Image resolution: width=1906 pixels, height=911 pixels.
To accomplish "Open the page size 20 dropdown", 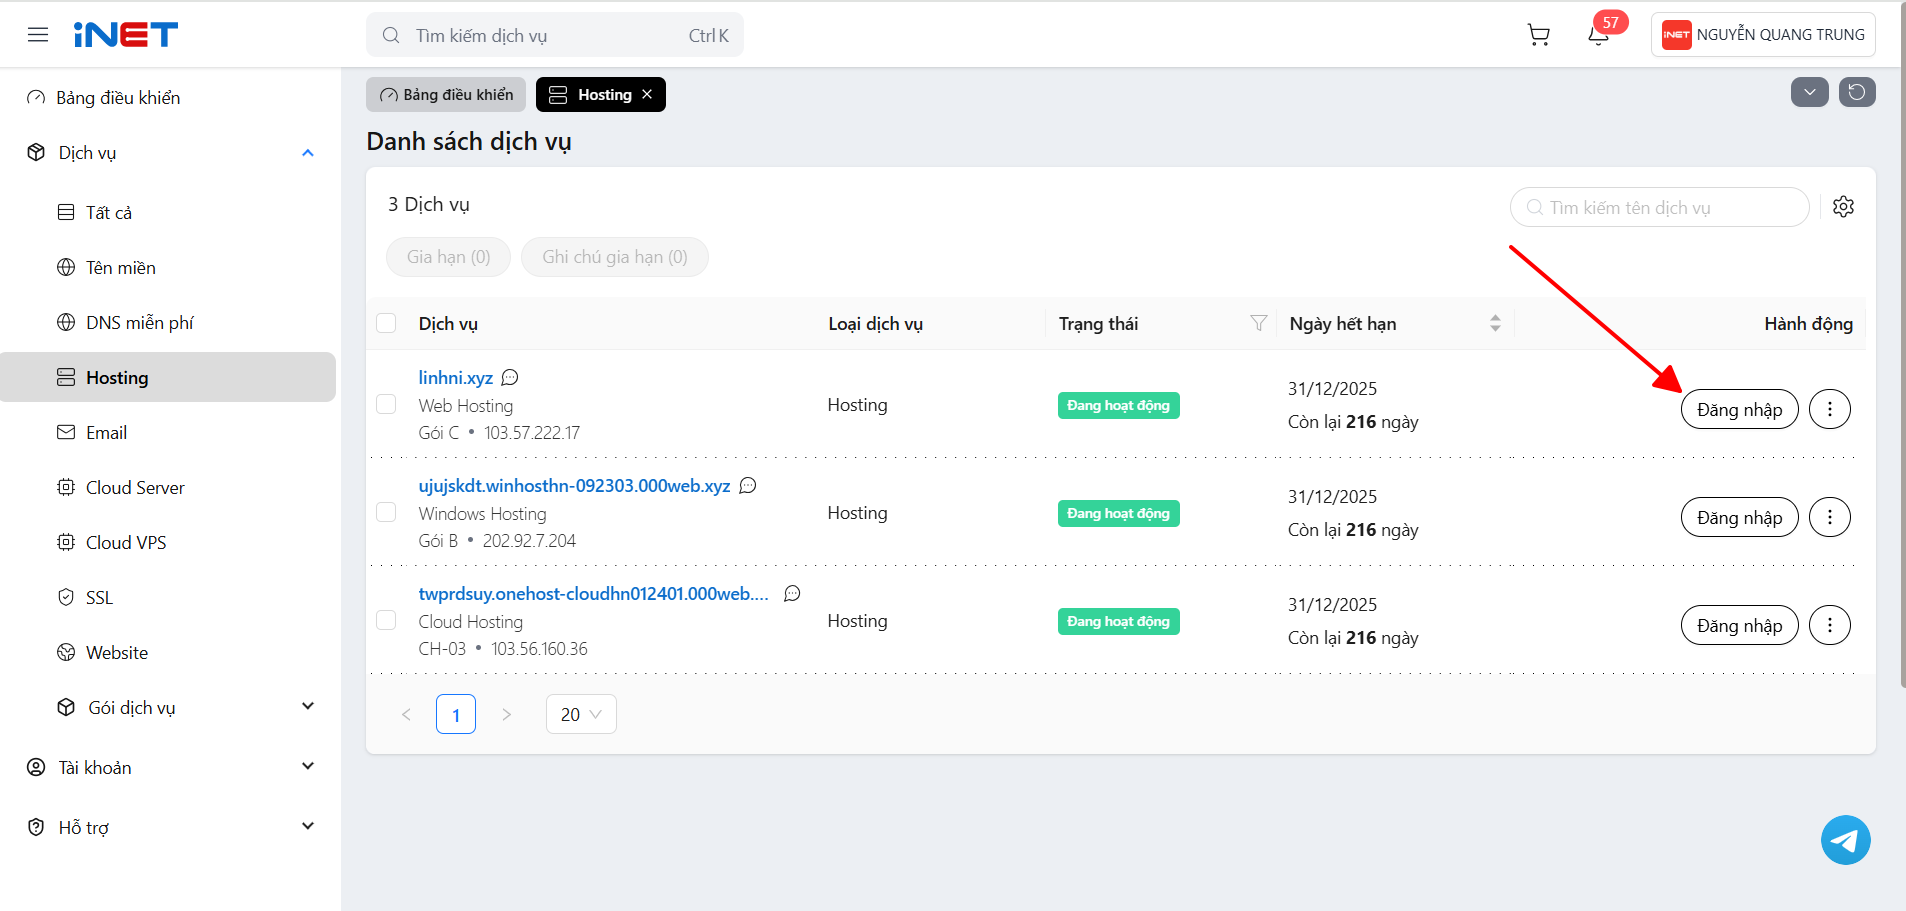I will click(x=581, y=714).
